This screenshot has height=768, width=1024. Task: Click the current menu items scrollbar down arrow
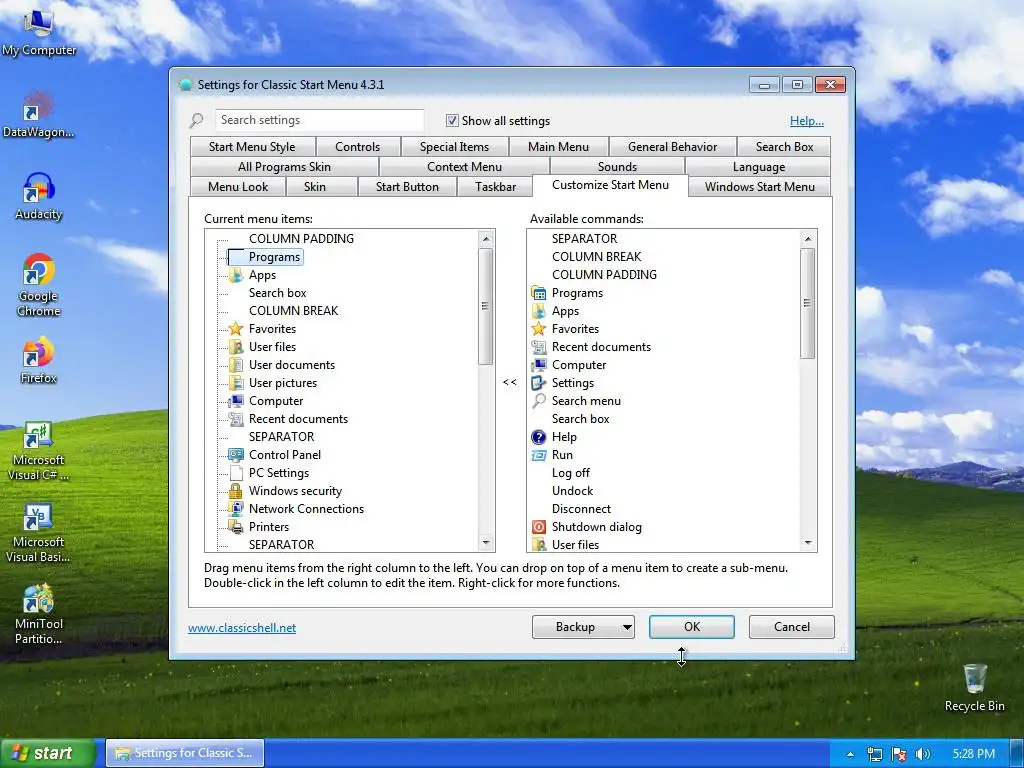point(486,543)
